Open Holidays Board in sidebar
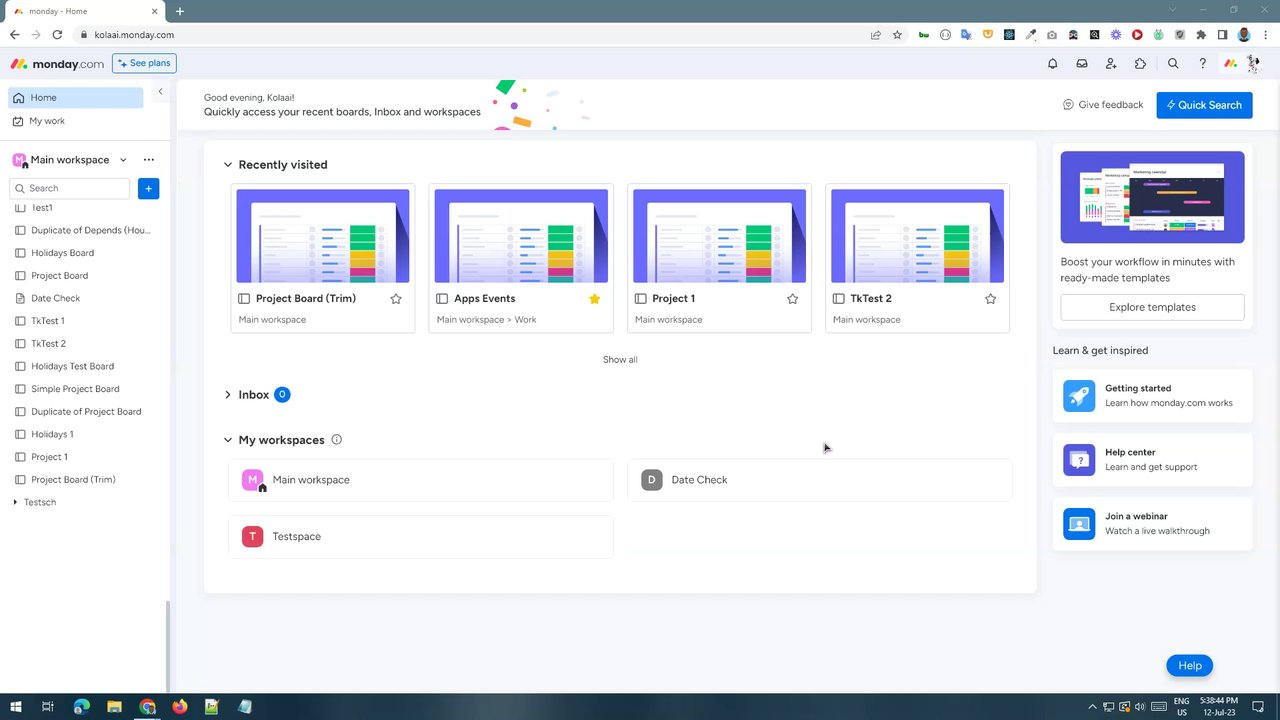This screenshot has width=1280, height=720. point(62,253)
